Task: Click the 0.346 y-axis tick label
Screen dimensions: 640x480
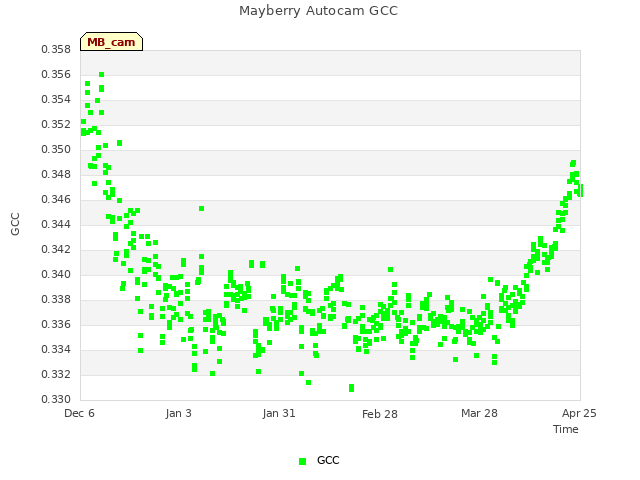Action: 56,199
